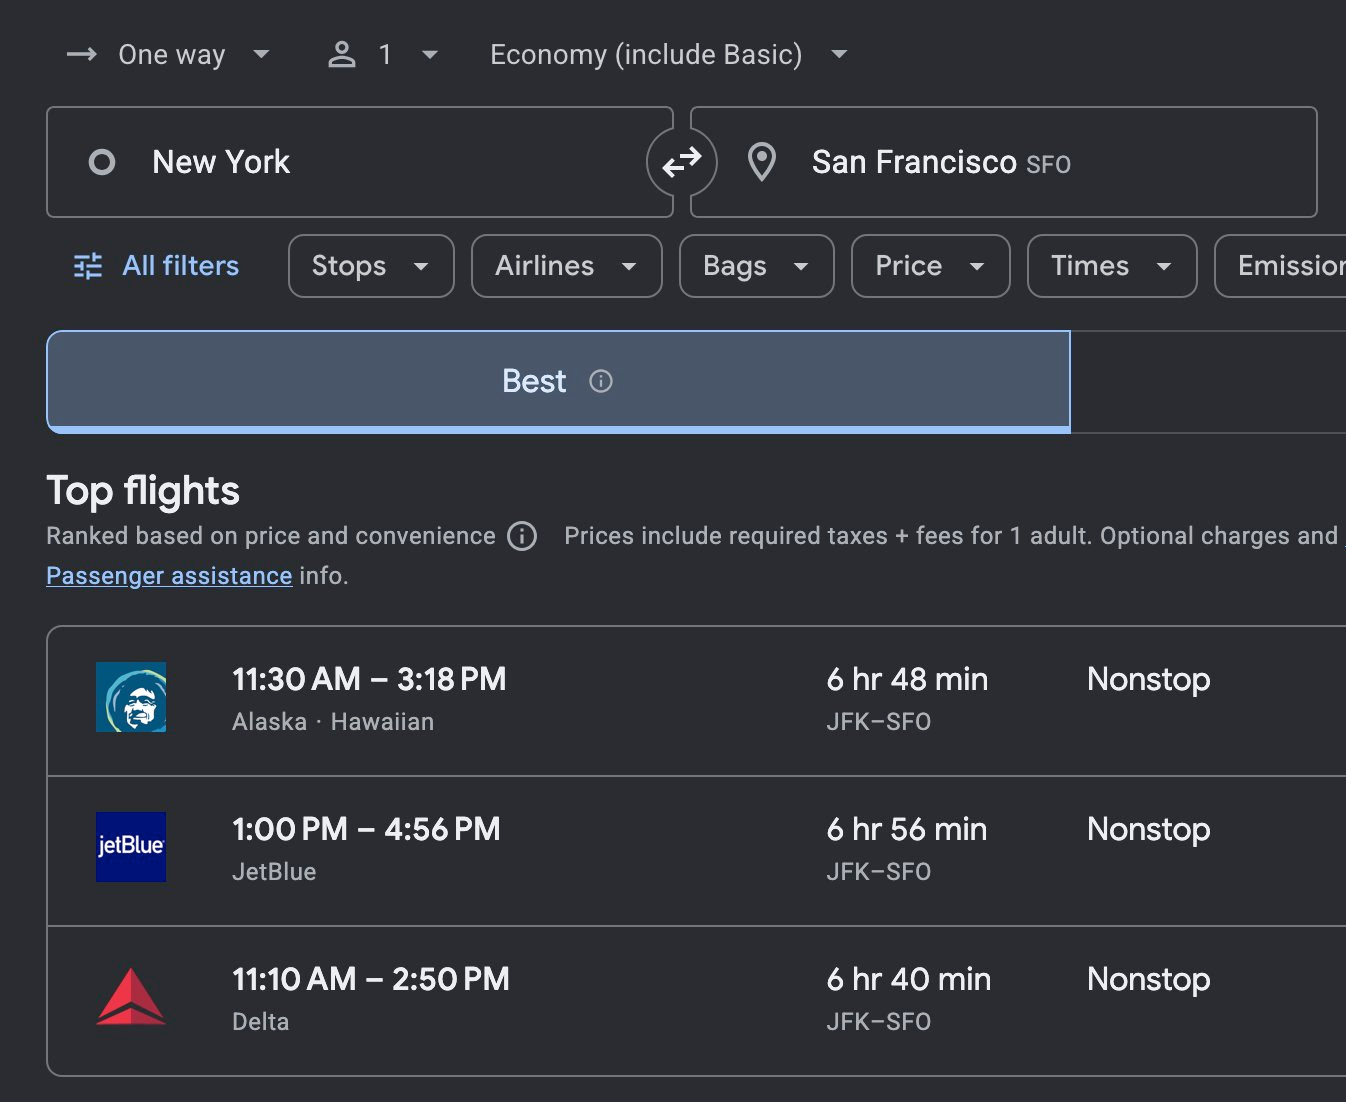Click the Alaska Airlines logo
Viewport: 1346px width, 1102px height.
(x=131, y=697)
